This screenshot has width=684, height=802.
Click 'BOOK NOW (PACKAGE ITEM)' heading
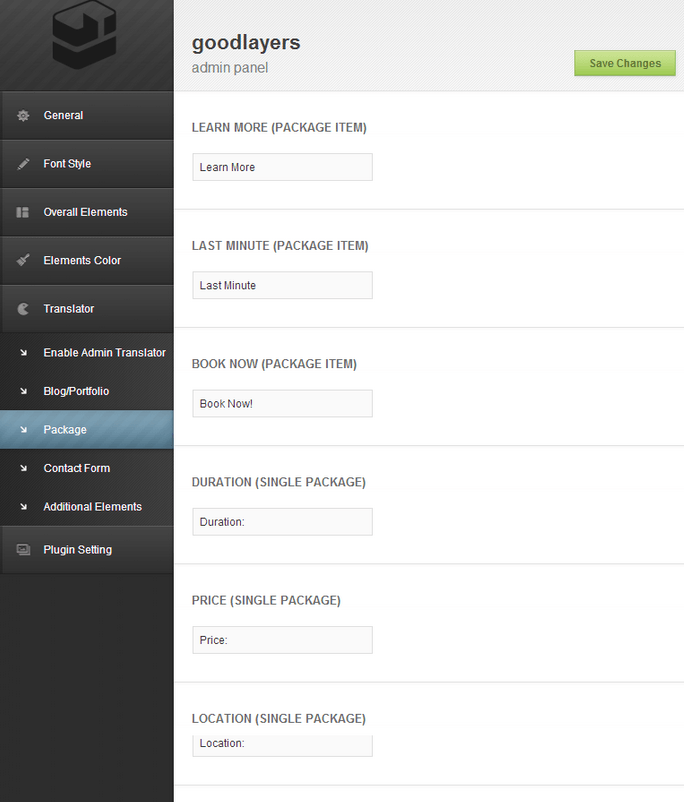pos(274,364)
